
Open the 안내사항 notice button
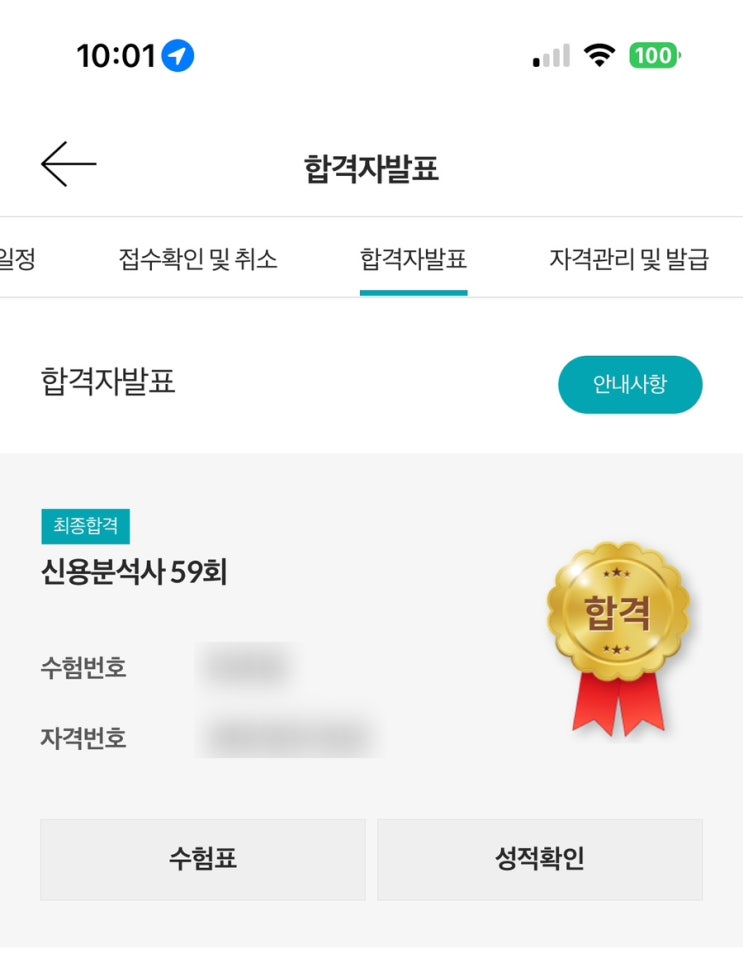[630, 384]
